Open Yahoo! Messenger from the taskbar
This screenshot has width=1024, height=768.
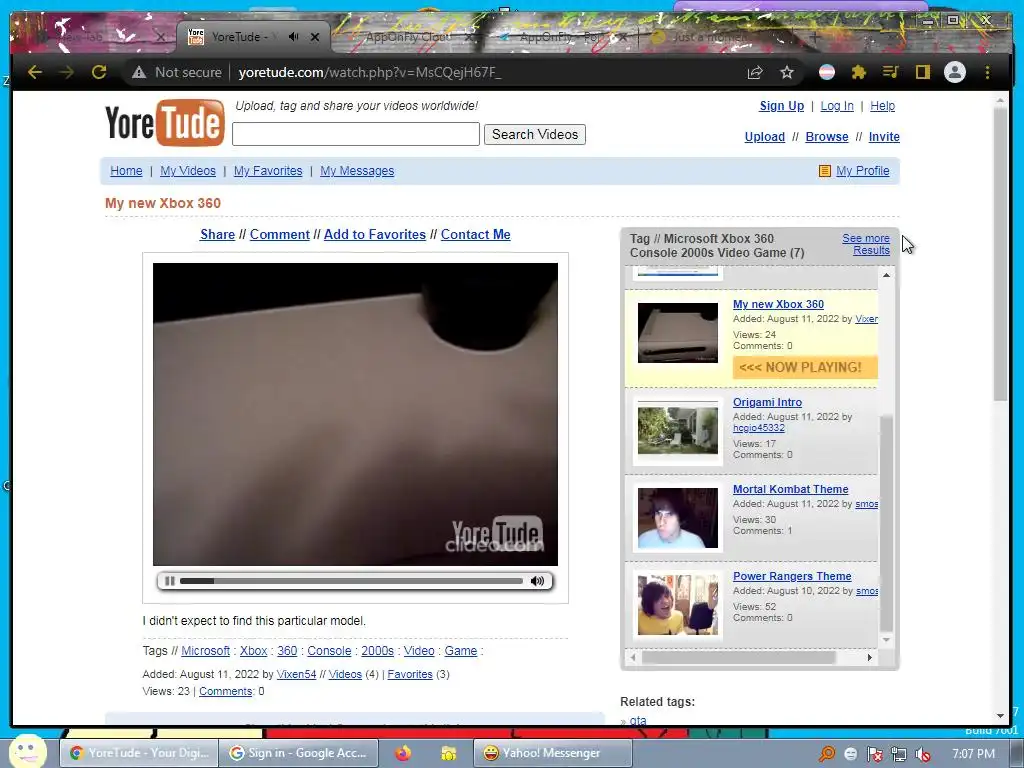coord(552,753)
